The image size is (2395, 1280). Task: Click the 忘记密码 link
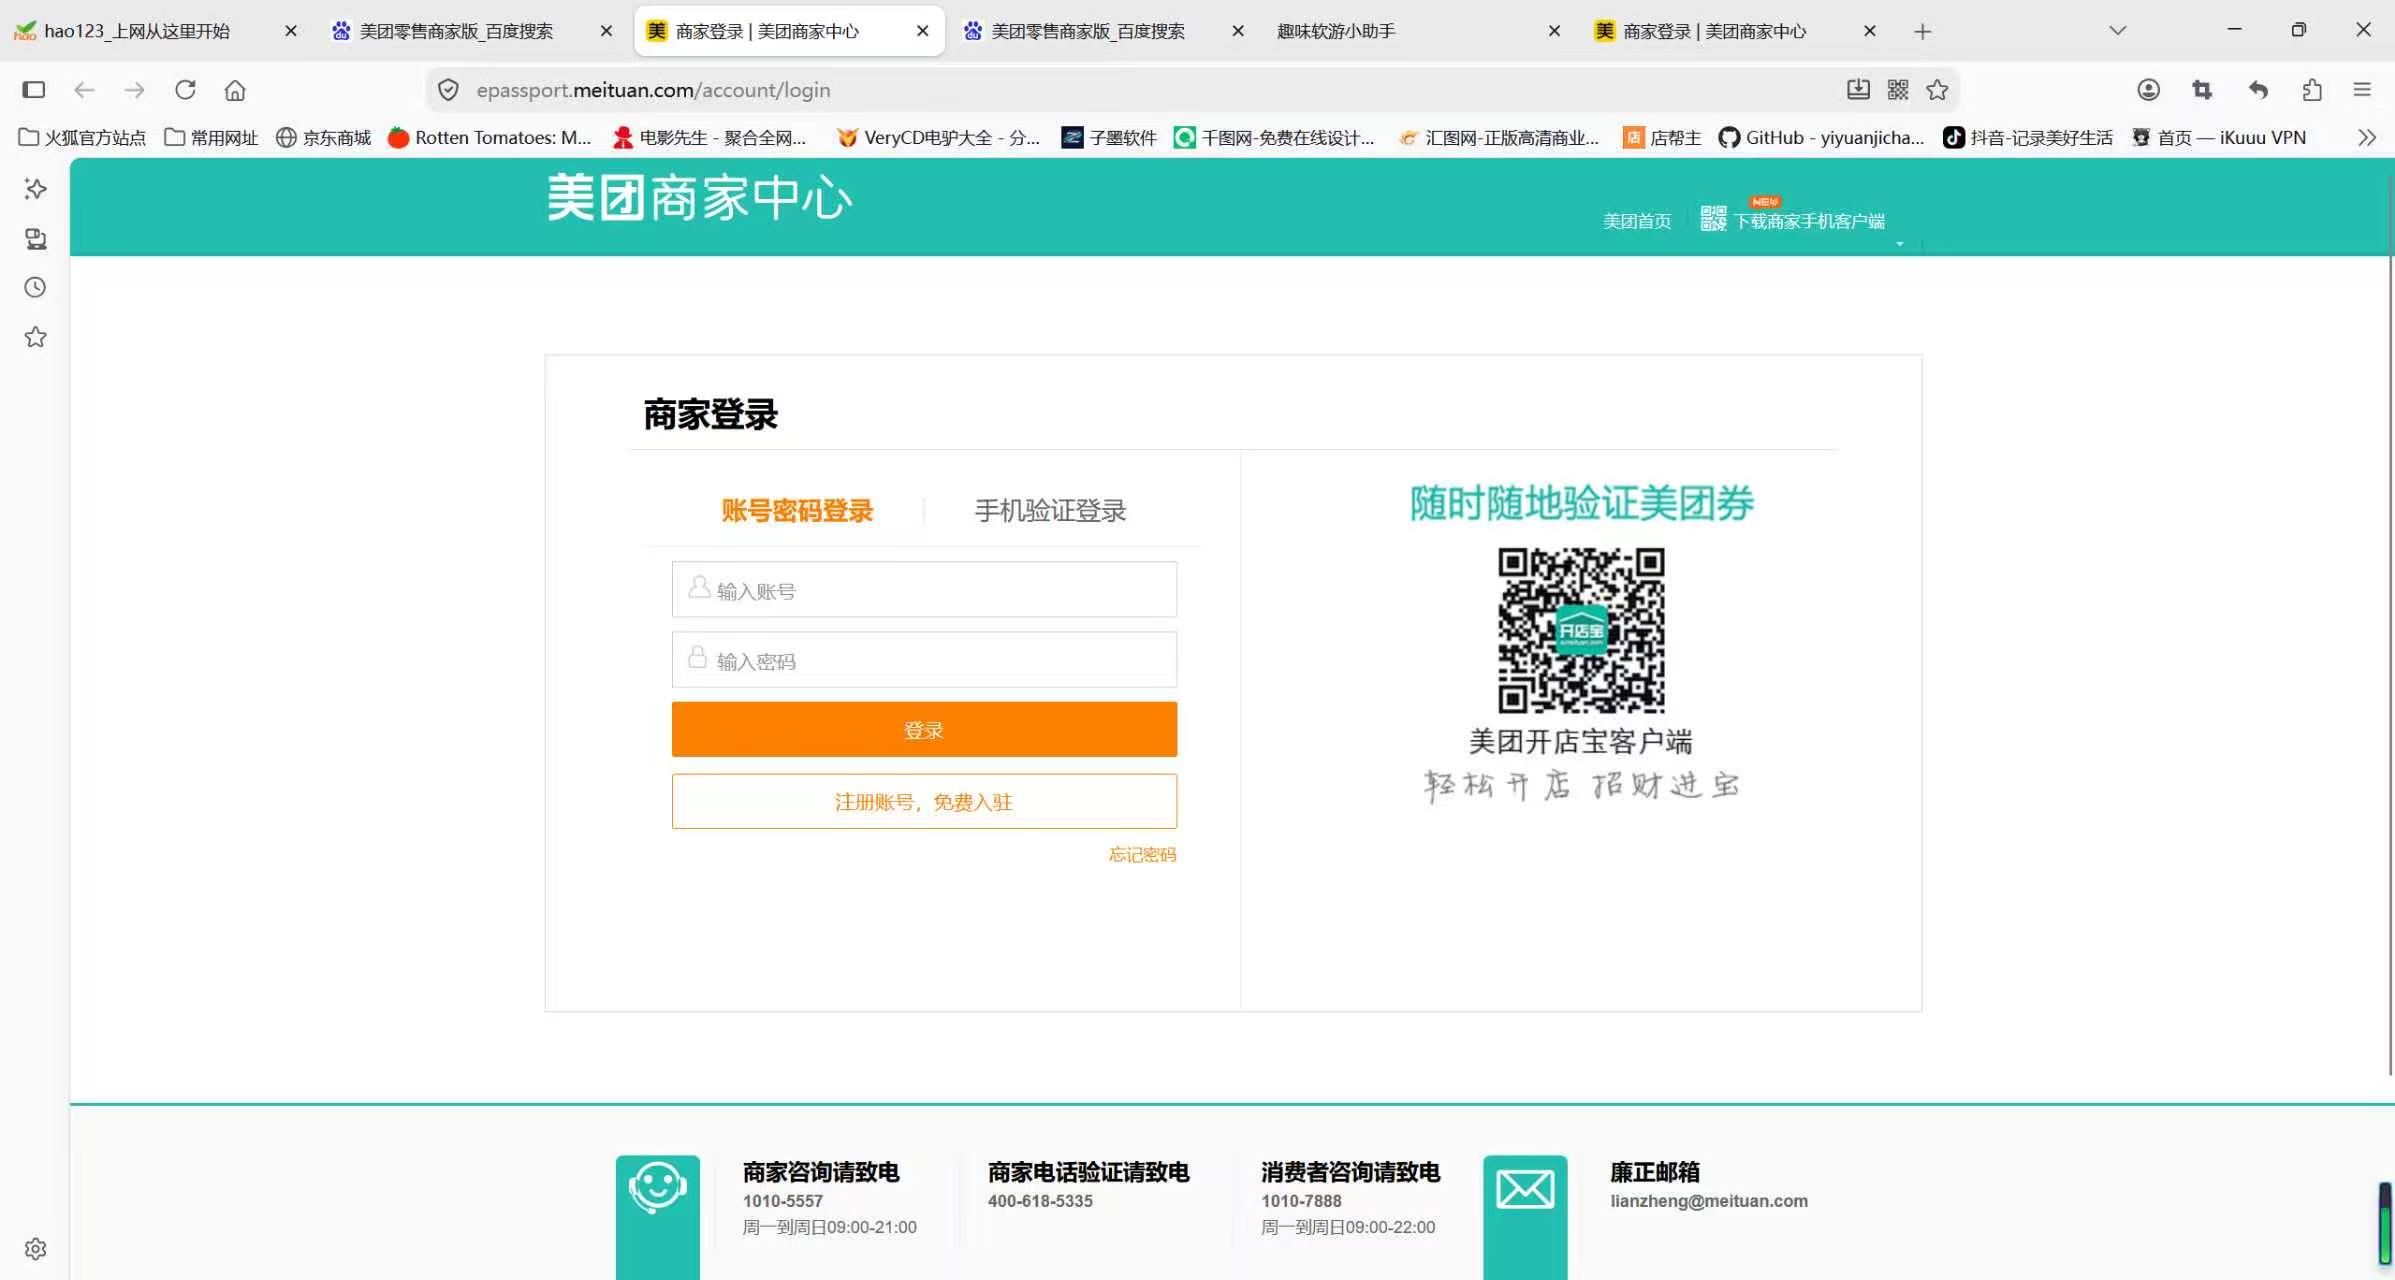[x=1142, y=855]
